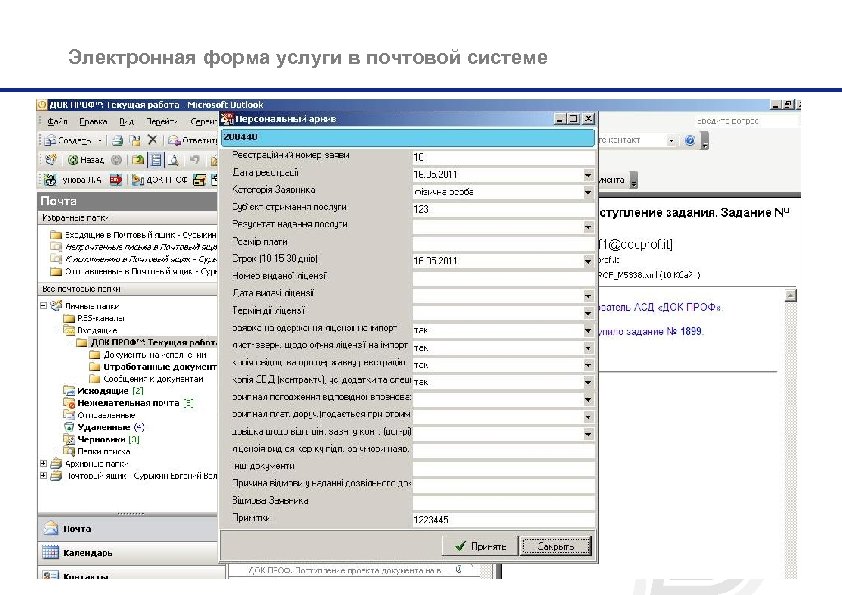
Task: Click the Реєстраційний номер заяви field
Action: coord(503,157)
